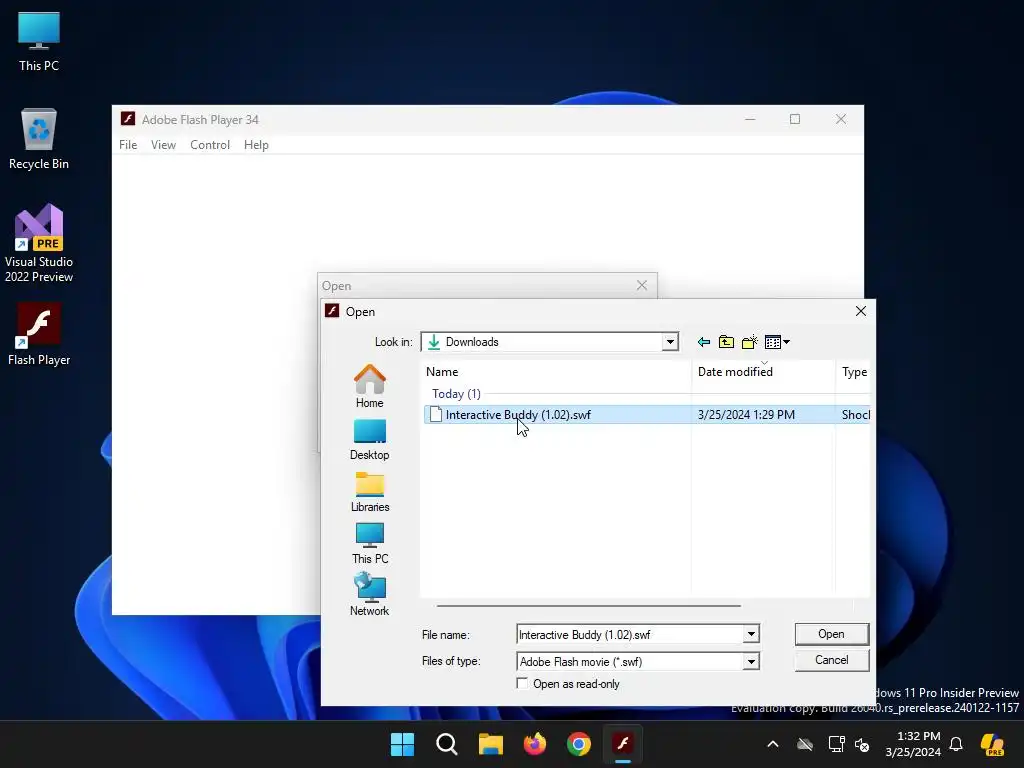Open View menu in Flash Player
Viewport: 1024px width, 768px height.
coord(163,145)
